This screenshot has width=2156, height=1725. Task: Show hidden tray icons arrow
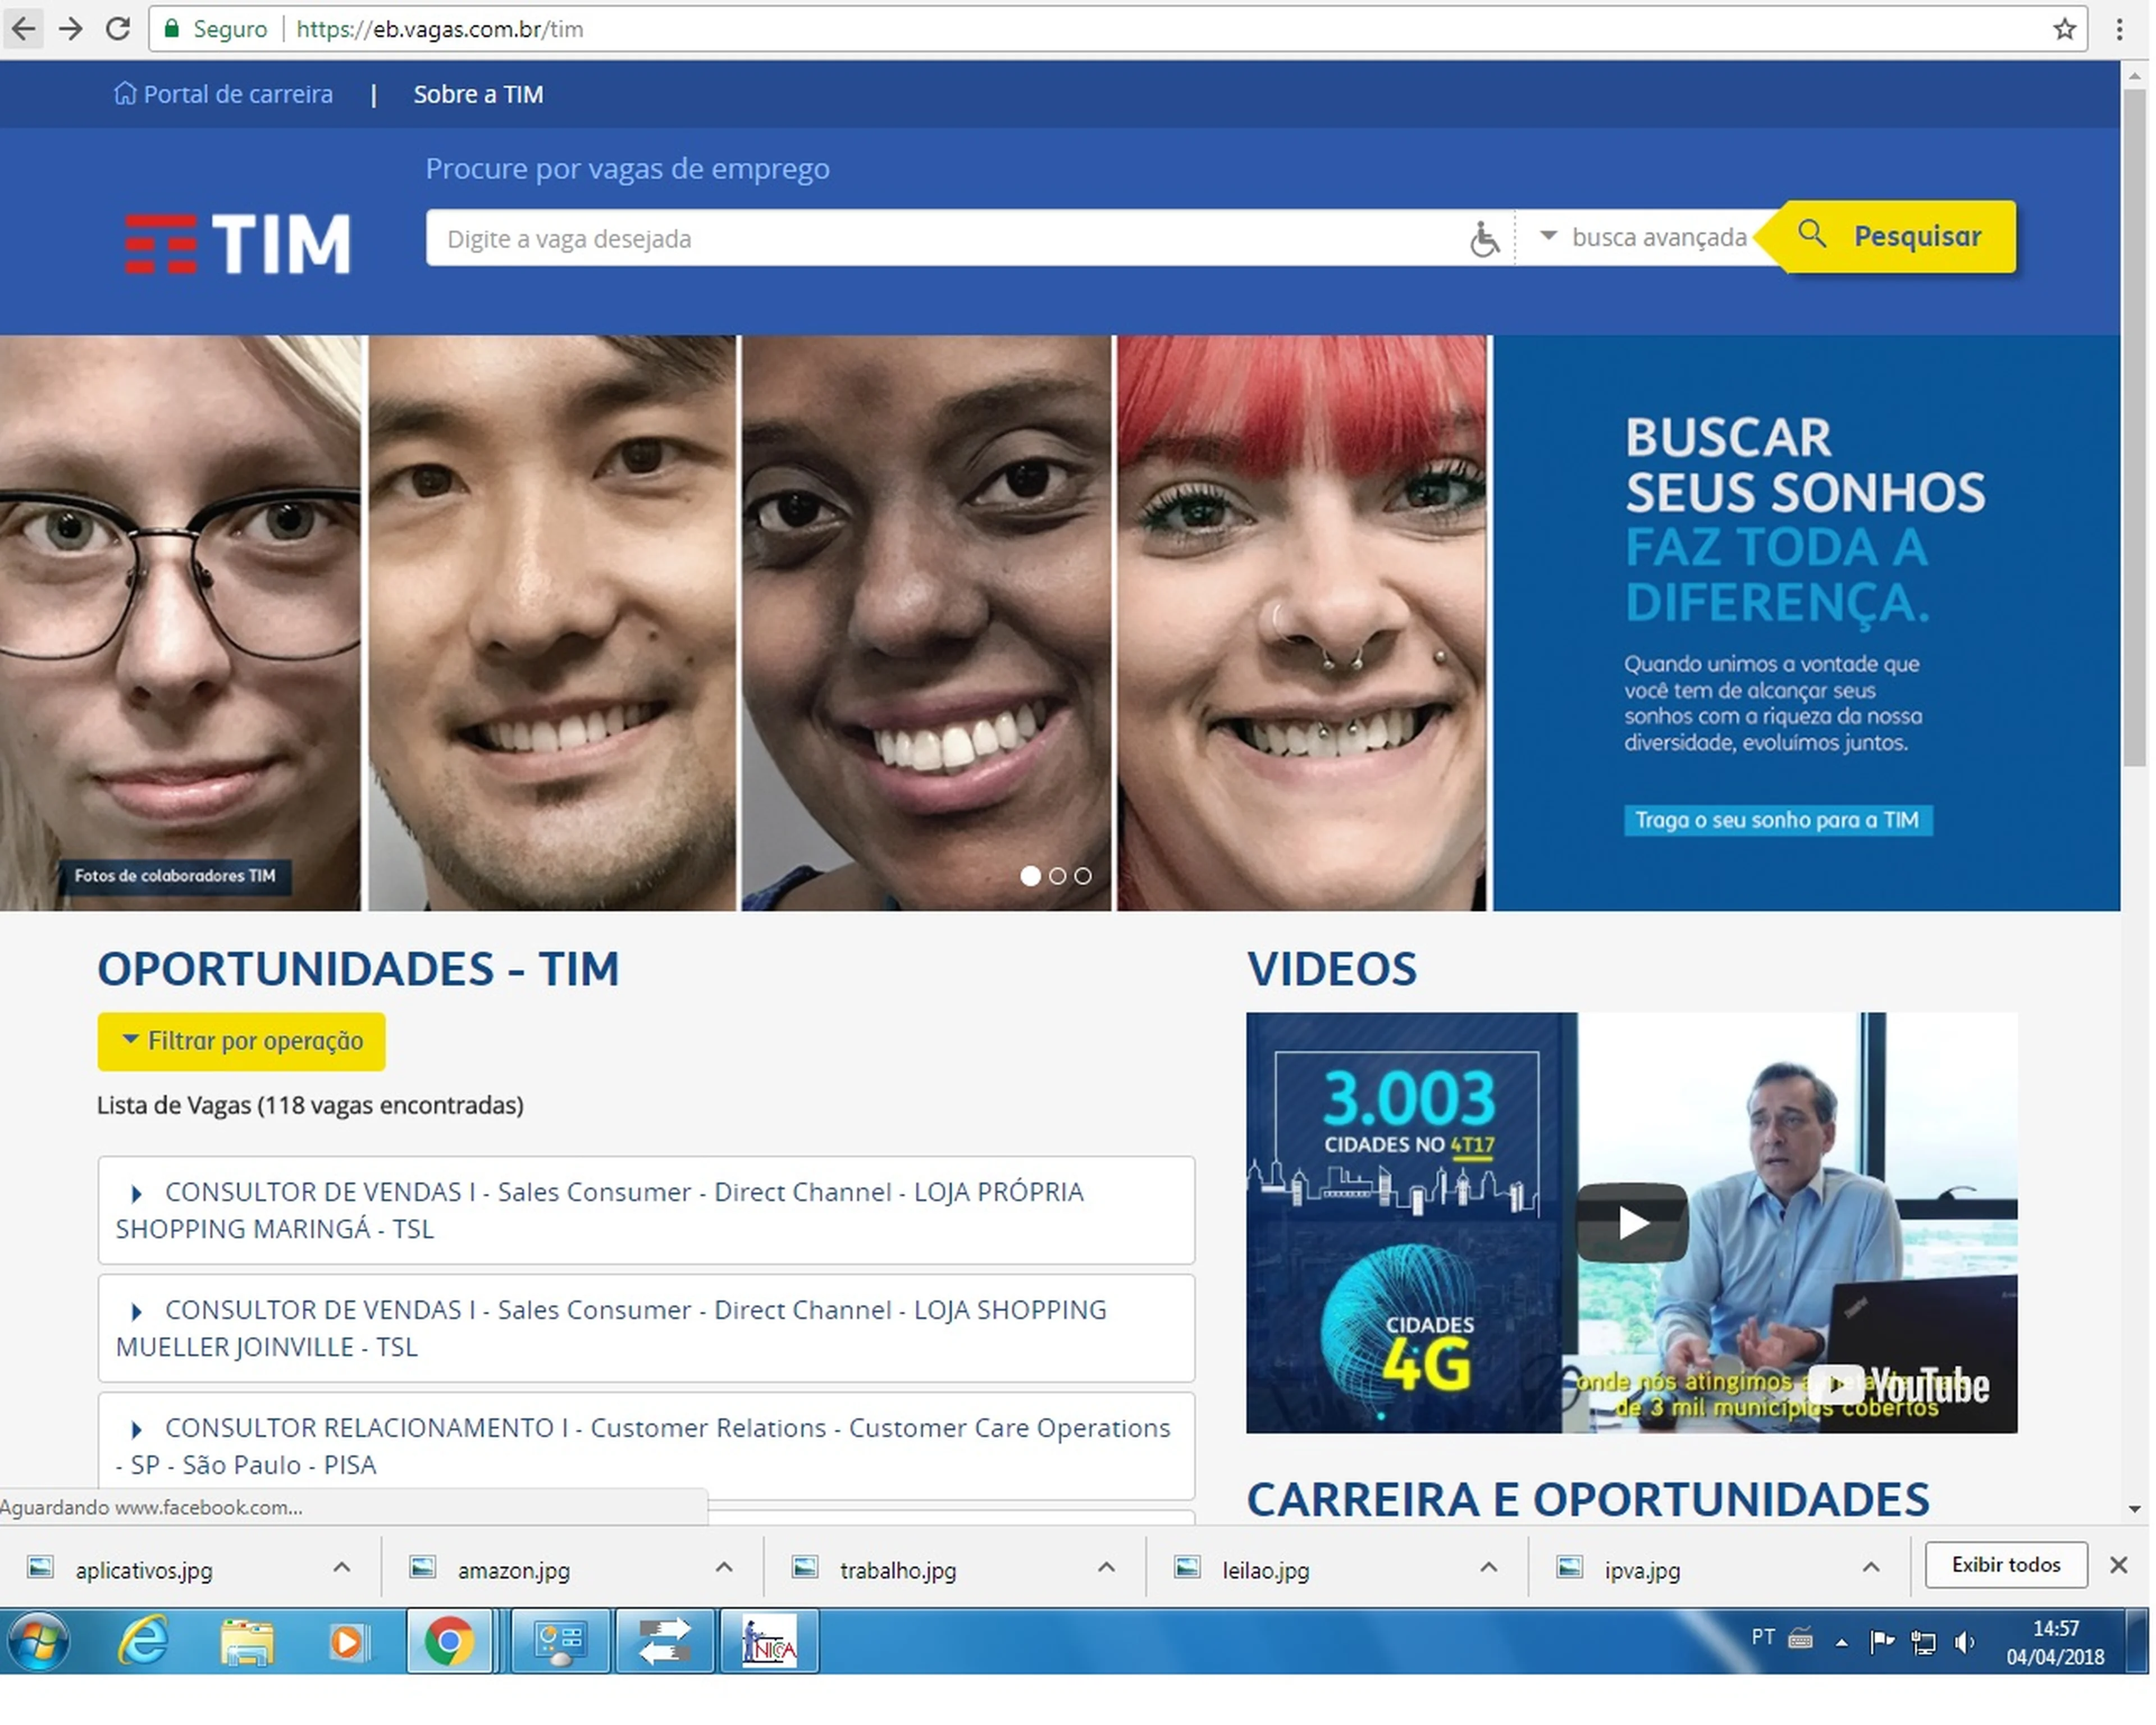click(x=1841, y=1643)
